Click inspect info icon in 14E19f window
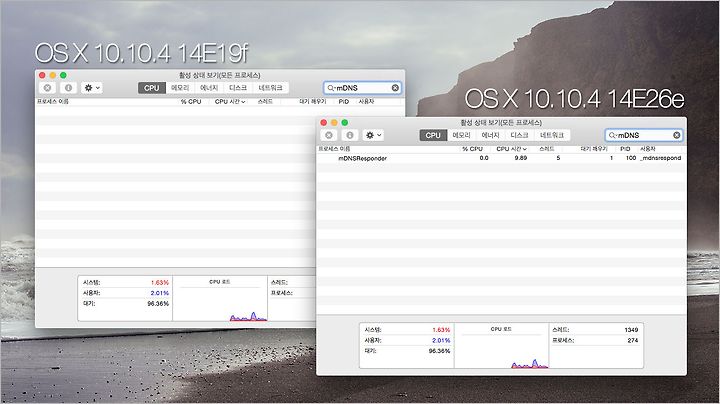Screen dimensions: 720x404 coord(68,88)
